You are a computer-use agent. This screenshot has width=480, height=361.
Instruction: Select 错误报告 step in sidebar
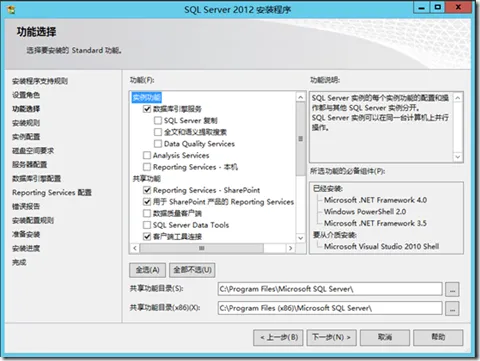pos(26,206)
